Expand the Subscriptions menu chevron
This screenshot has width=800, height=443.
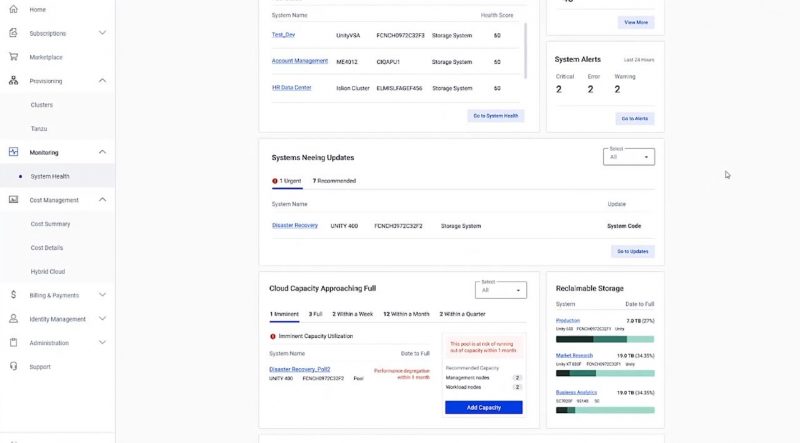(x=102, y=33)
